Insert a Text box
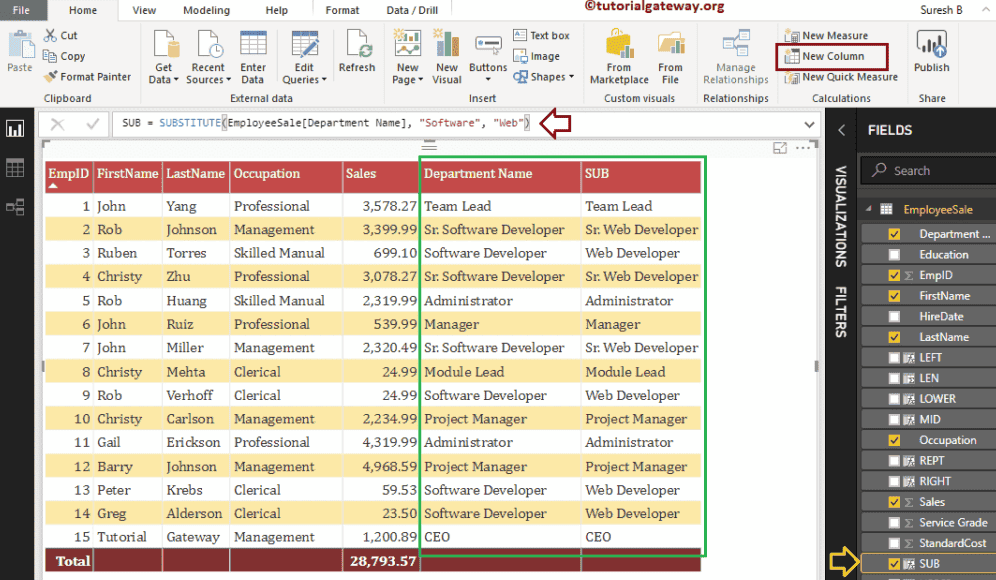996x580 pixels. tap(542, 34)
